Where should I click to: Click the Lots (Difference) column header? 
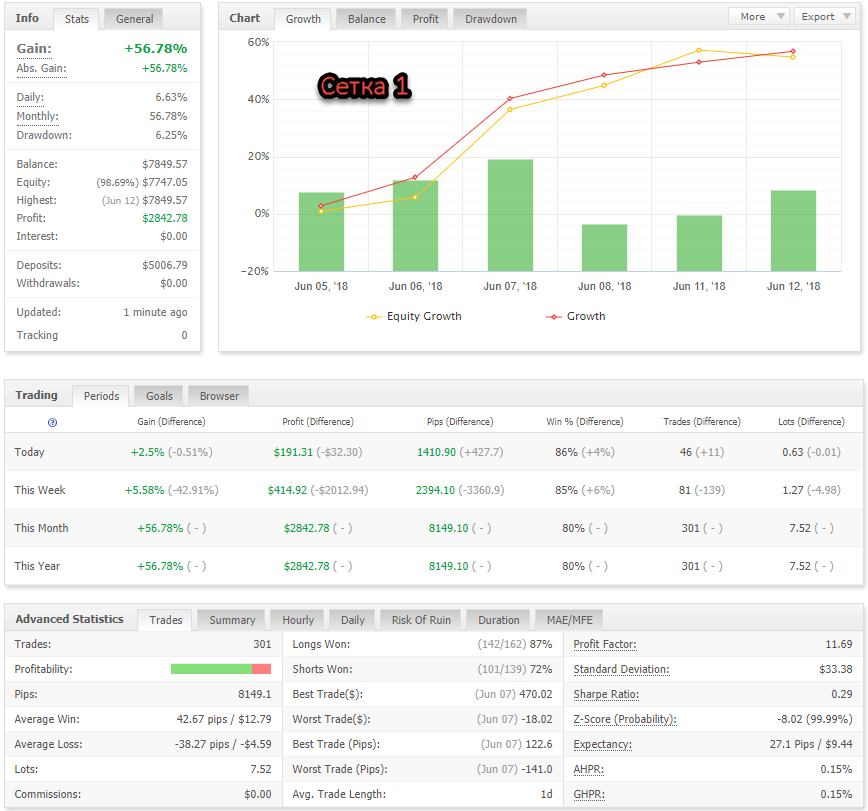(x=811, y=422)
